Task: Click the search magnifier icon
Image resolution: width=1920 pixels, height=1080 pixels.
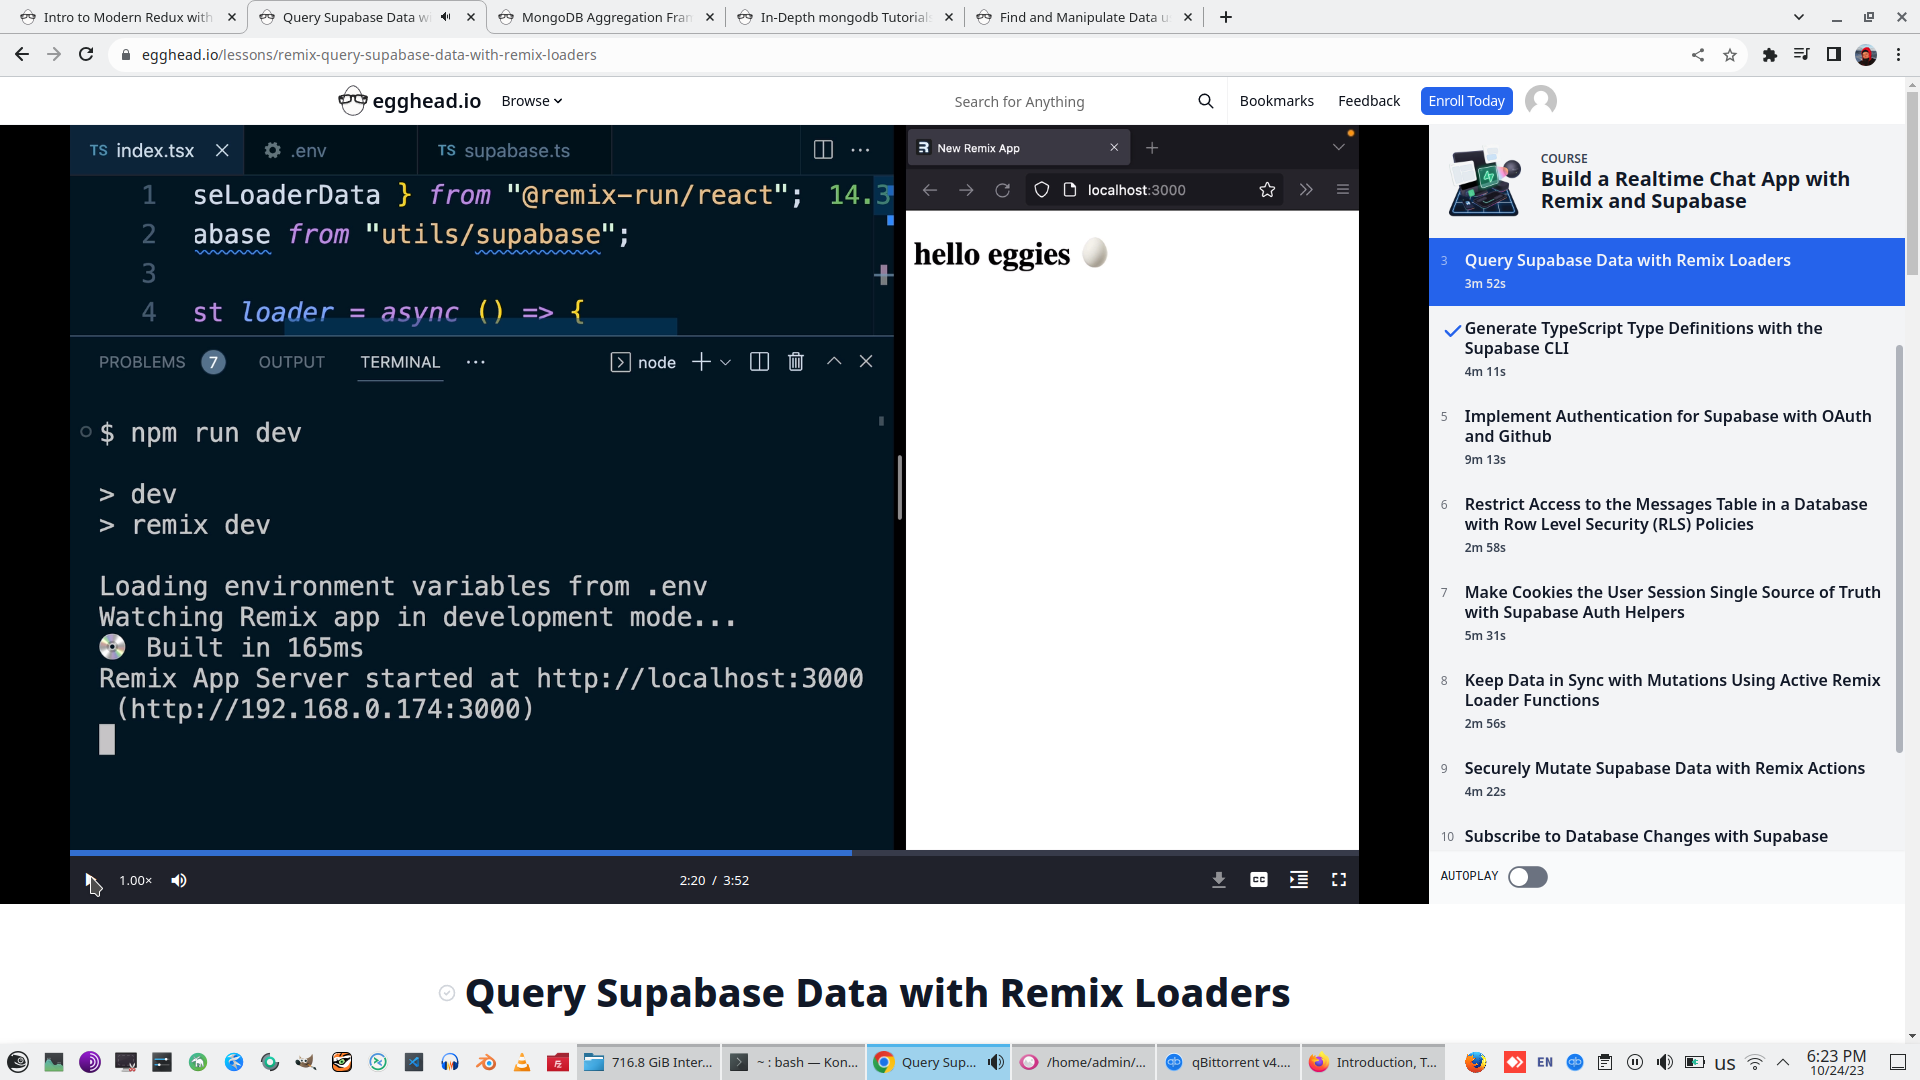Action: click(x=1205, y=101)
